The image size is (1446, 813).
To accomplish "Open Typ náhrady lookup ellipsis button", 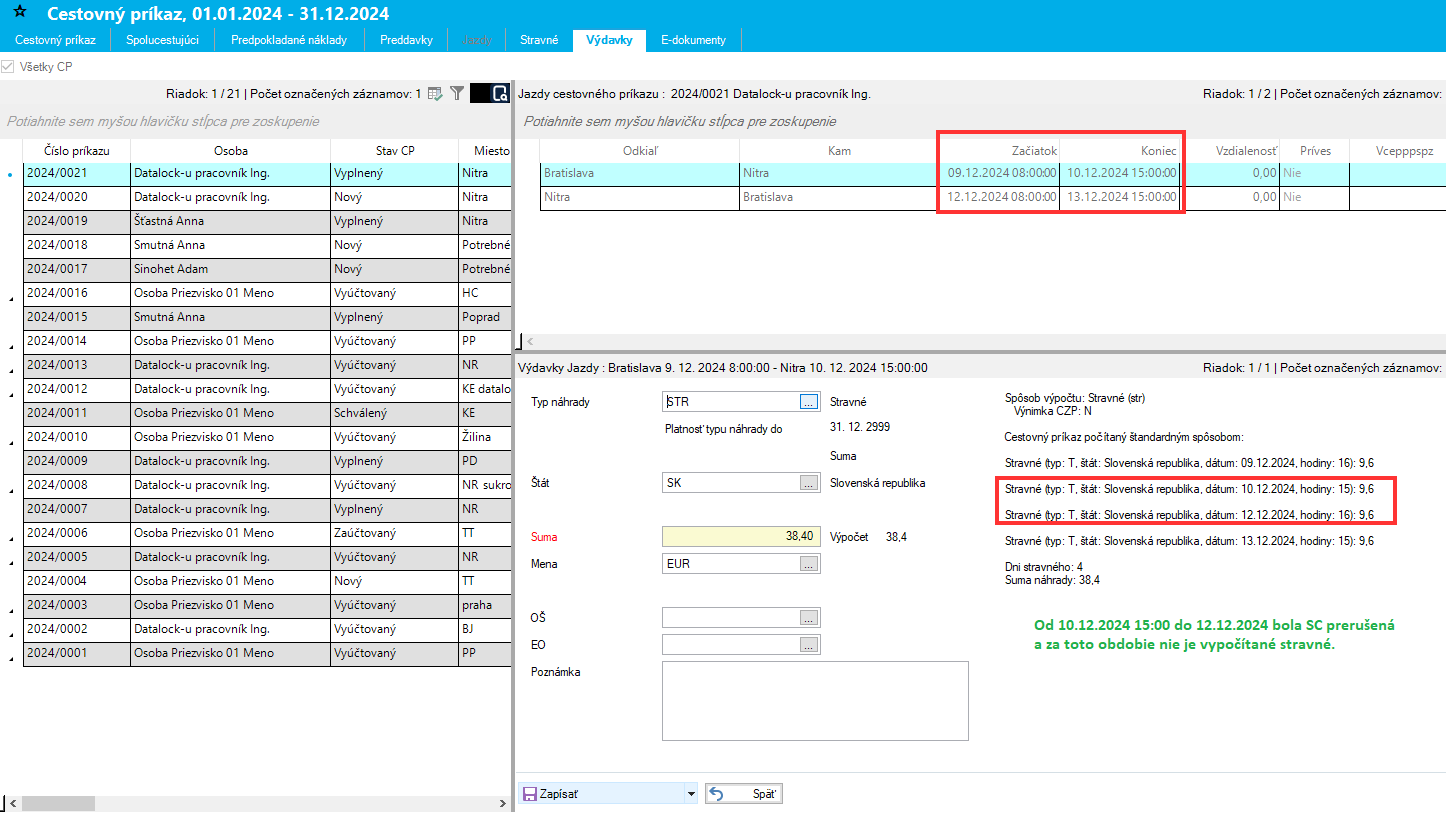I will 809,402.
